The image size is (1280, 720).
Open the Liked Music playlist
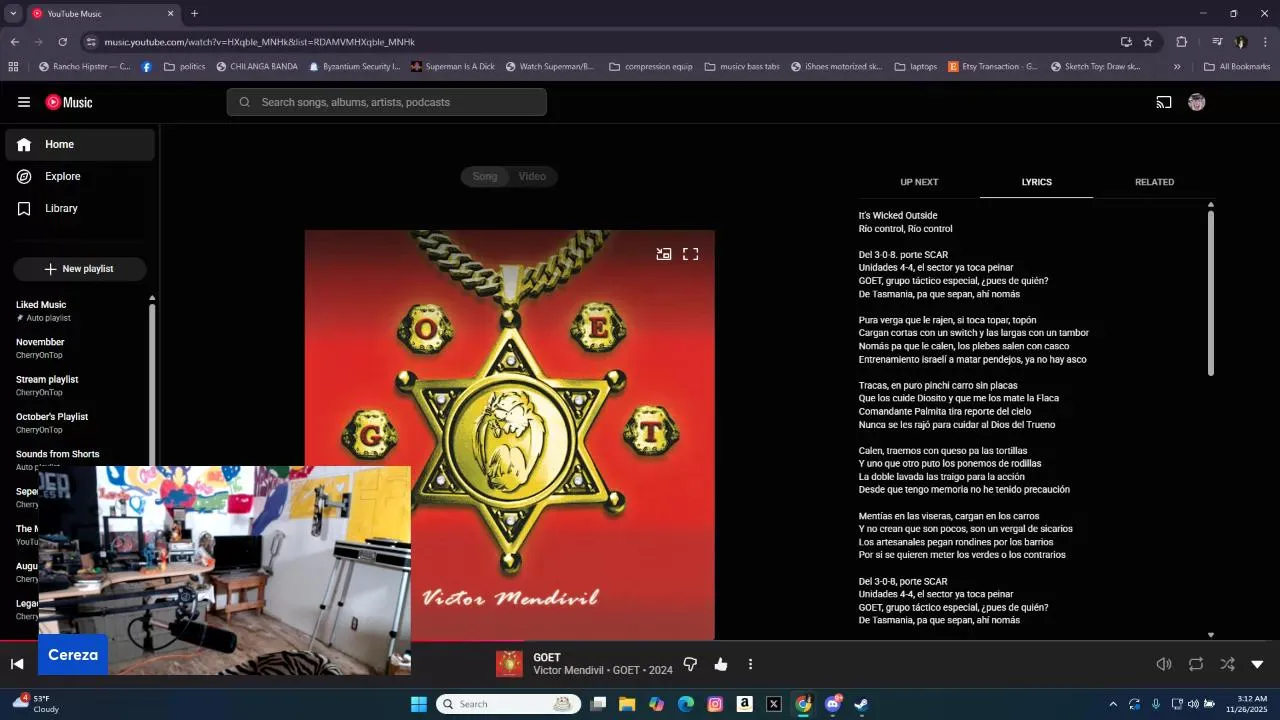75,310
